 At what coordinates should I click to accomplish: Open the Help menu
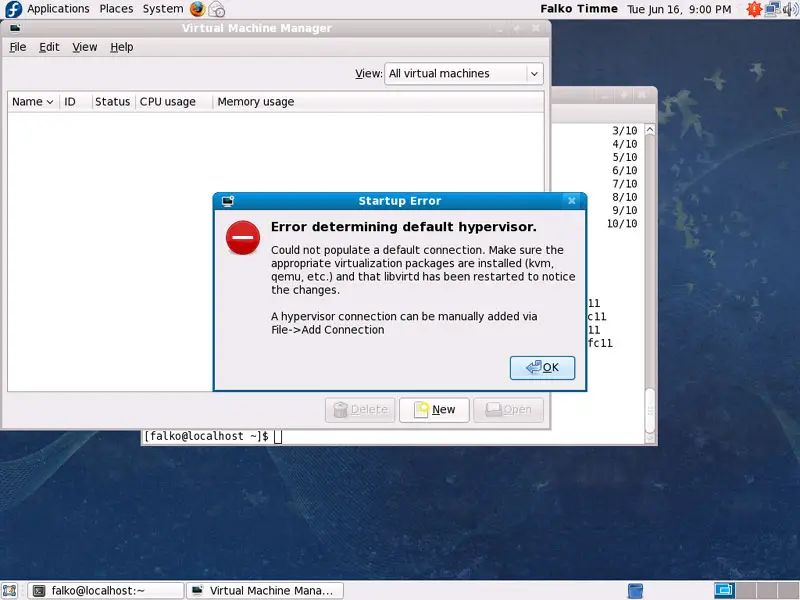(121, 47)
